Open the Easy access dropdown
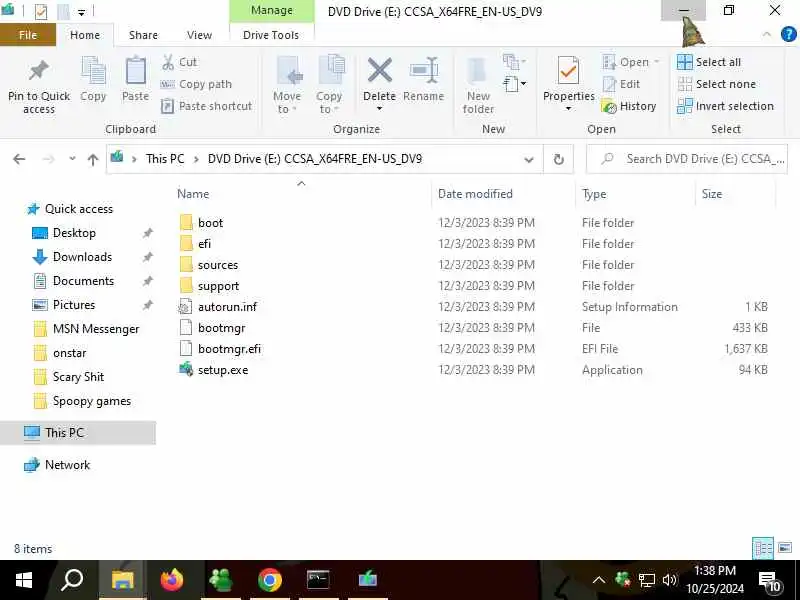Screen dimensions: 800x600 coord(514,84)
